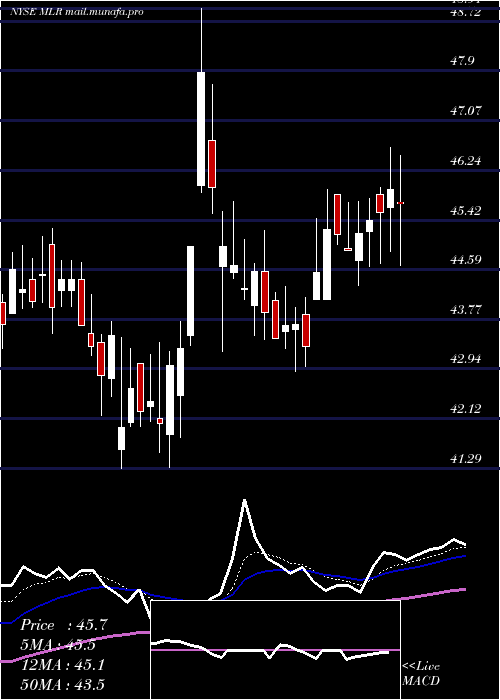Select the 45.42 price axis label
This screenshot has width=500, height=700.
(467, 210)
